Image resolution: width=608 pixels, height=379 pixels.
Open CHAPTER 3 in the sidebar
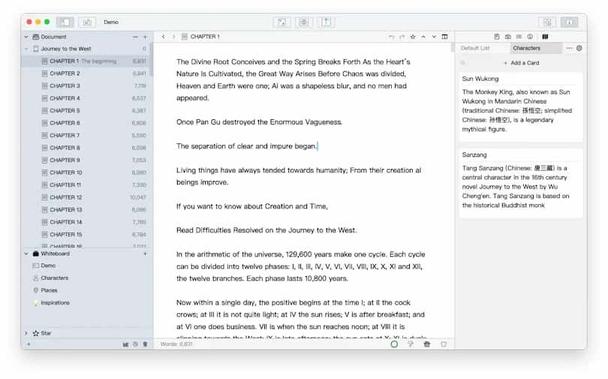tap(86, 86)
